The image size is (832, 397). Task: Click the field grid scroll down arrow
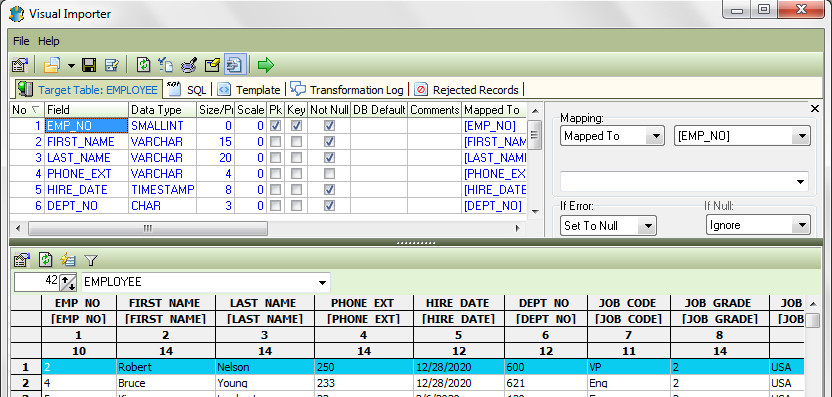pos(535,212)
